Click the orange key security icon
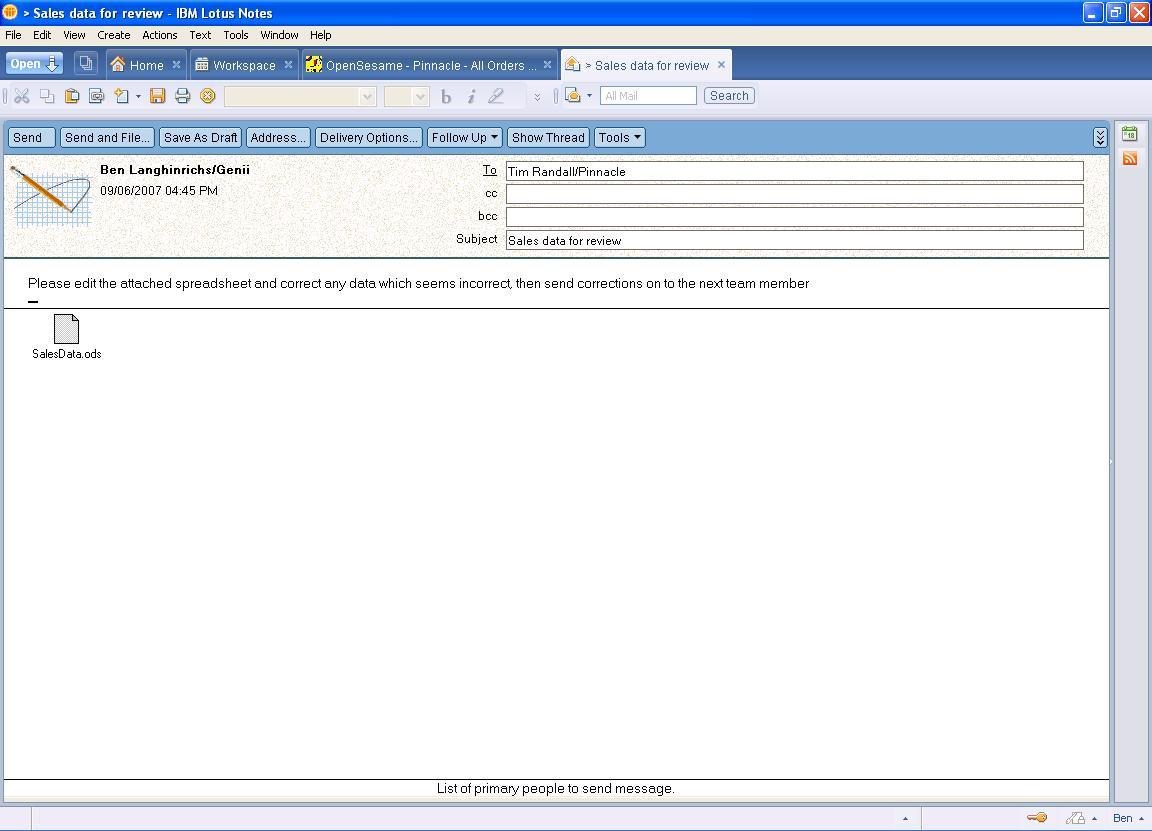This screenshot has height=831, width=1152. (x=1037, y=818)
